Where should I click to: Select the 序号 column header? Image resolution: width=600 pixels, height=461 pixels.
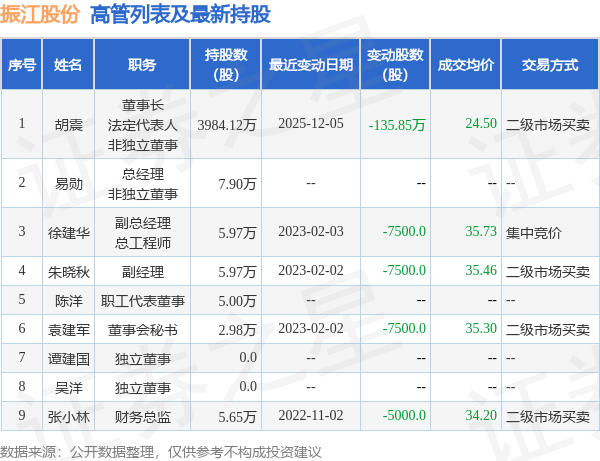pyautogui.click(x=22, y=65)
